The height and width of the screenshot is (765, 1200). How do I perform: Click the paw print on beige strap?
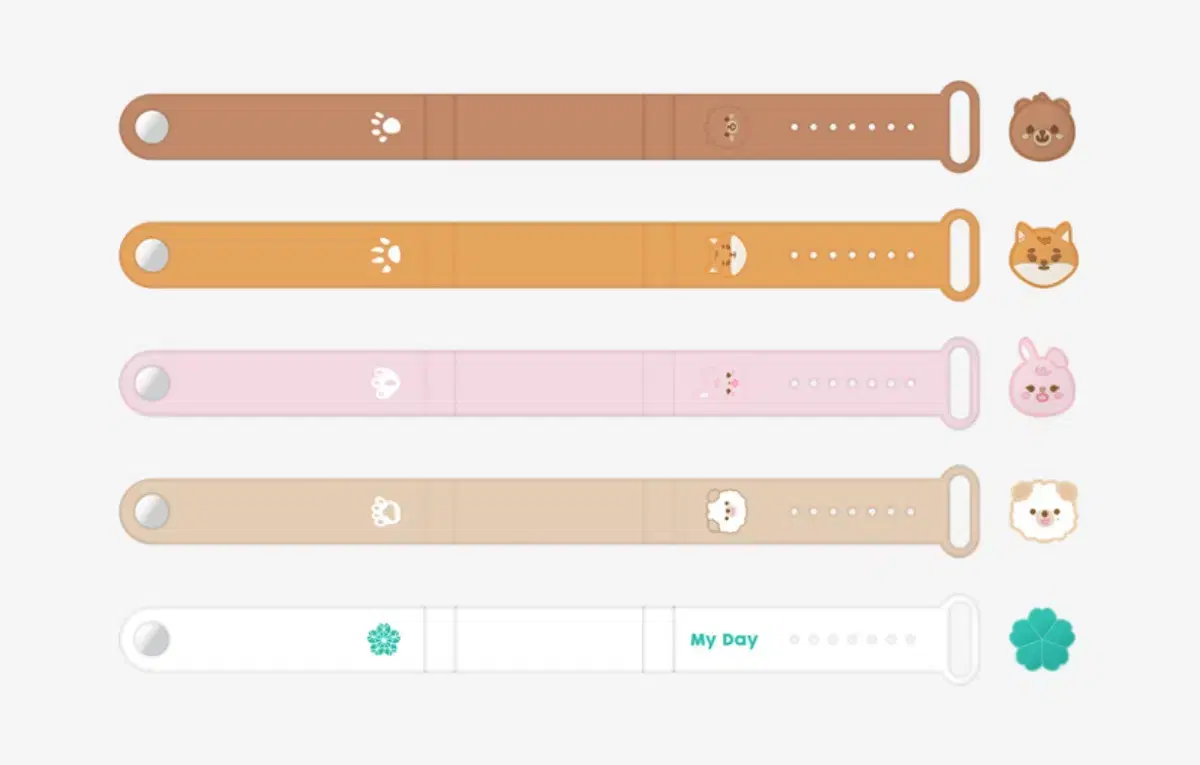coord(386,511)
